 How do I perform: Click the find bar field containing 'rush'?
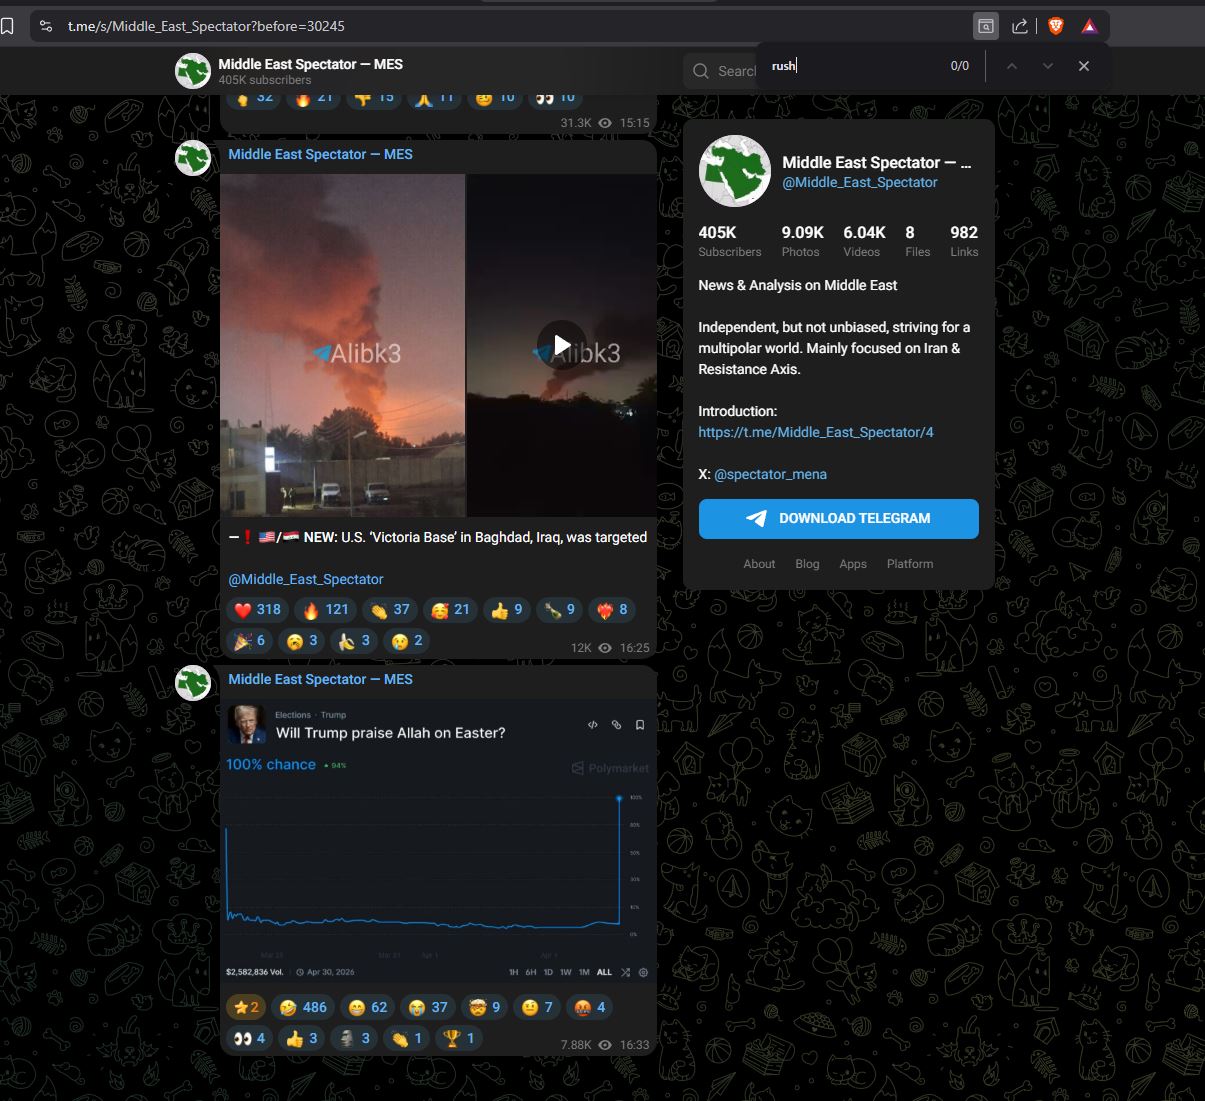pyautogui.click(x=855, y=66)
